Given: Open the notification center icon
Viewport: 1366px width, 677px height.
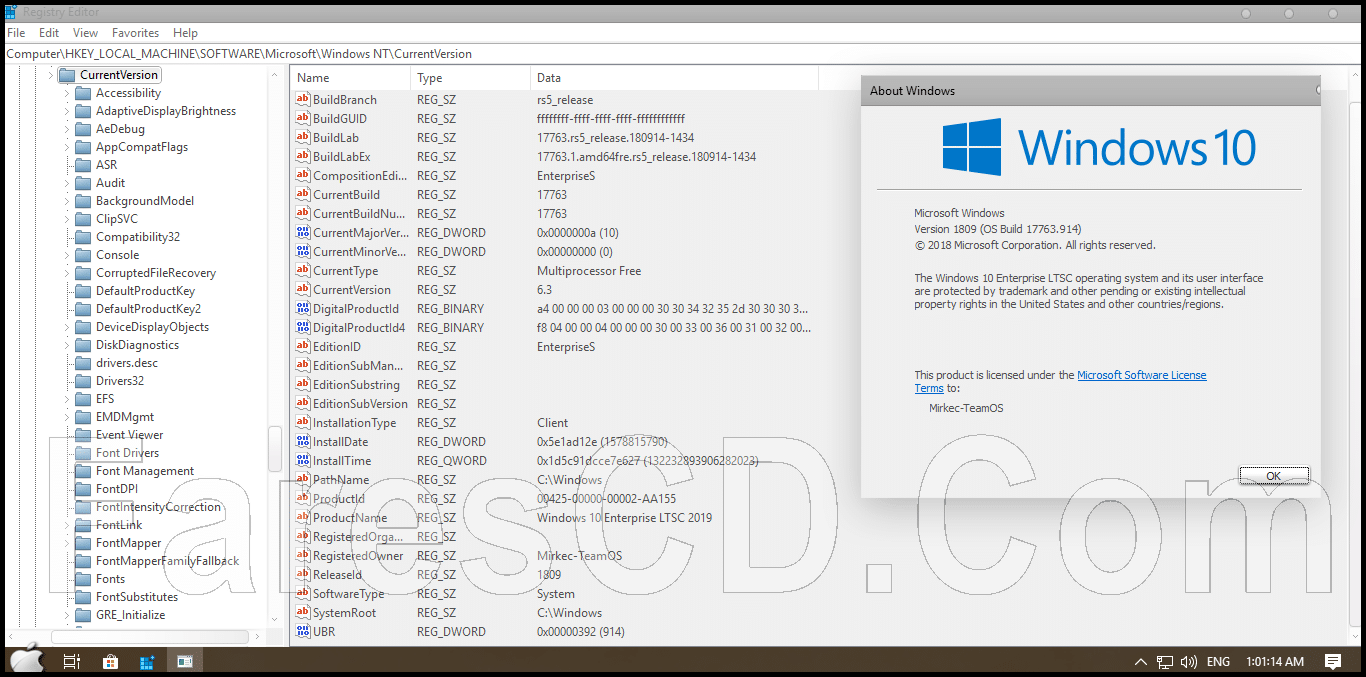Looking at the screenshot, I should point(1333,662).
